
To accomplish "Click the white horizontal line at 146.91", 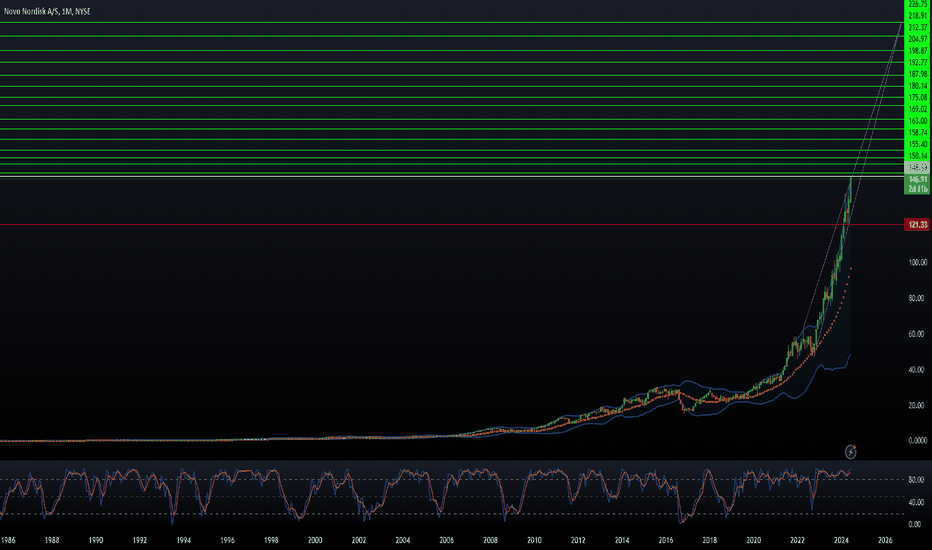I will [452, 177].
